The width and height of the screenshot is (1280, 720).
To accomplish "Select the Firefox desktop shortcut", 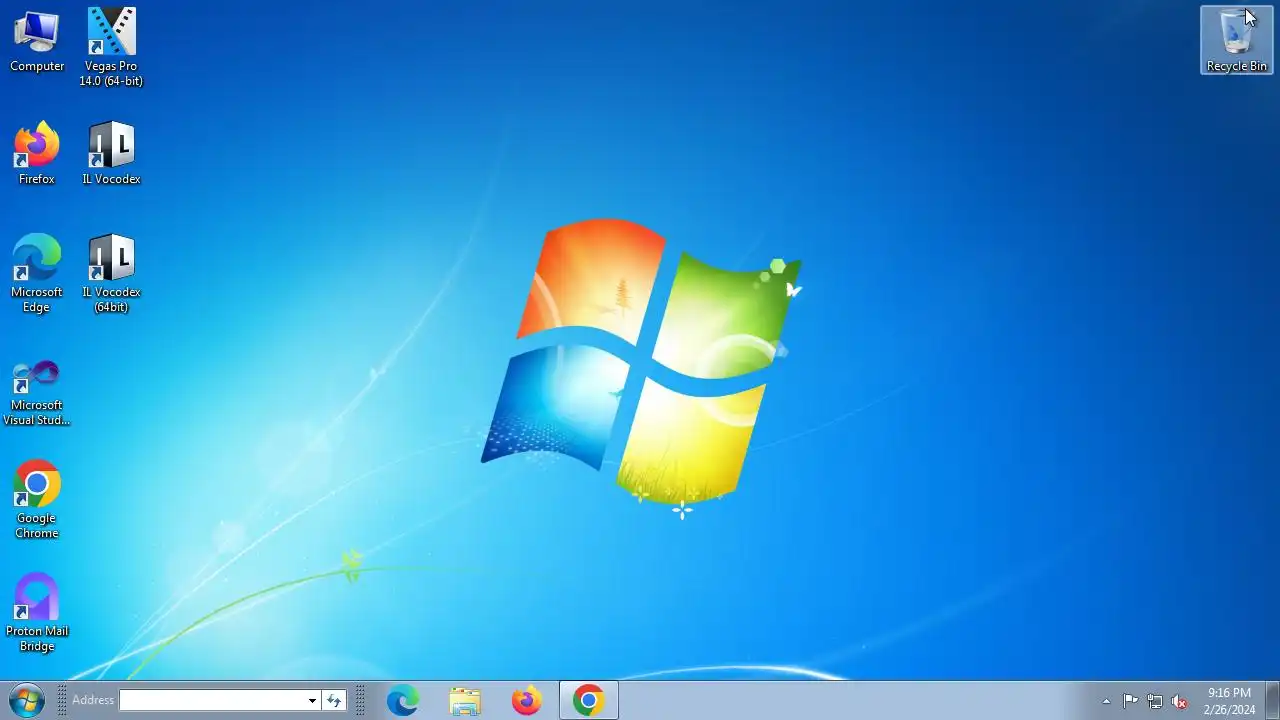I will click(37, 153).
